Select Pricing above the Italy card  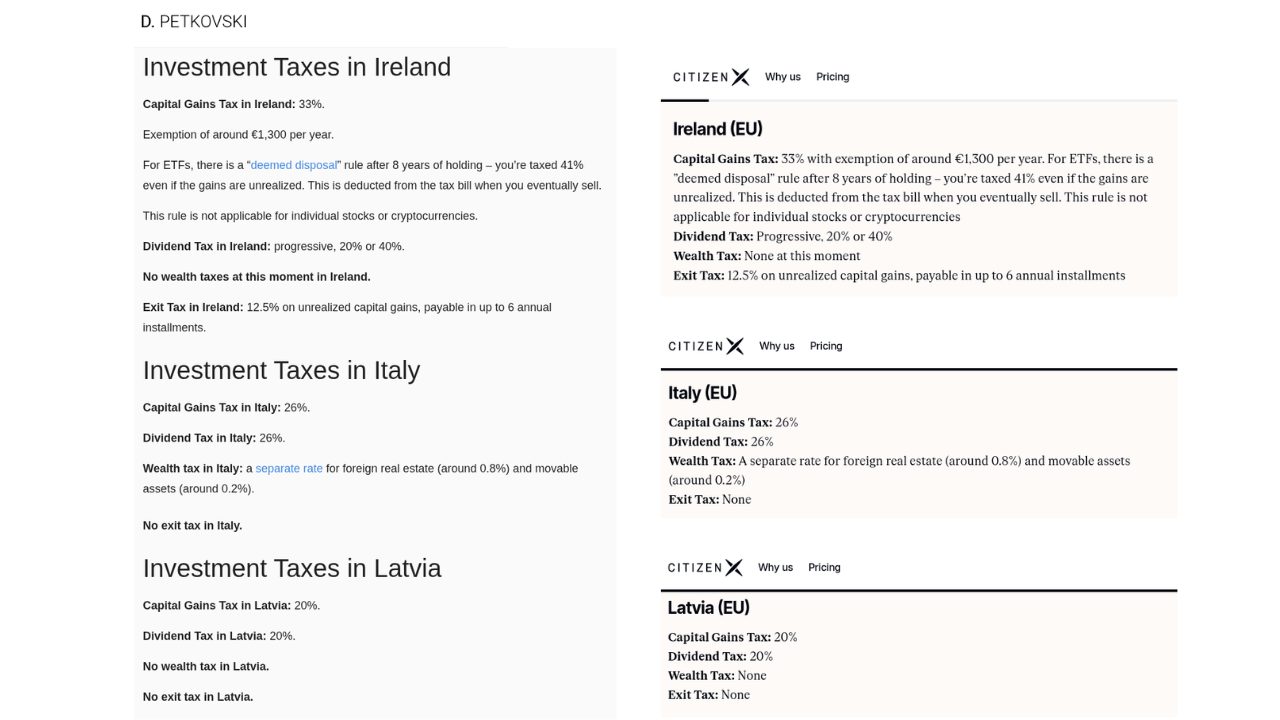pos(826,346)
